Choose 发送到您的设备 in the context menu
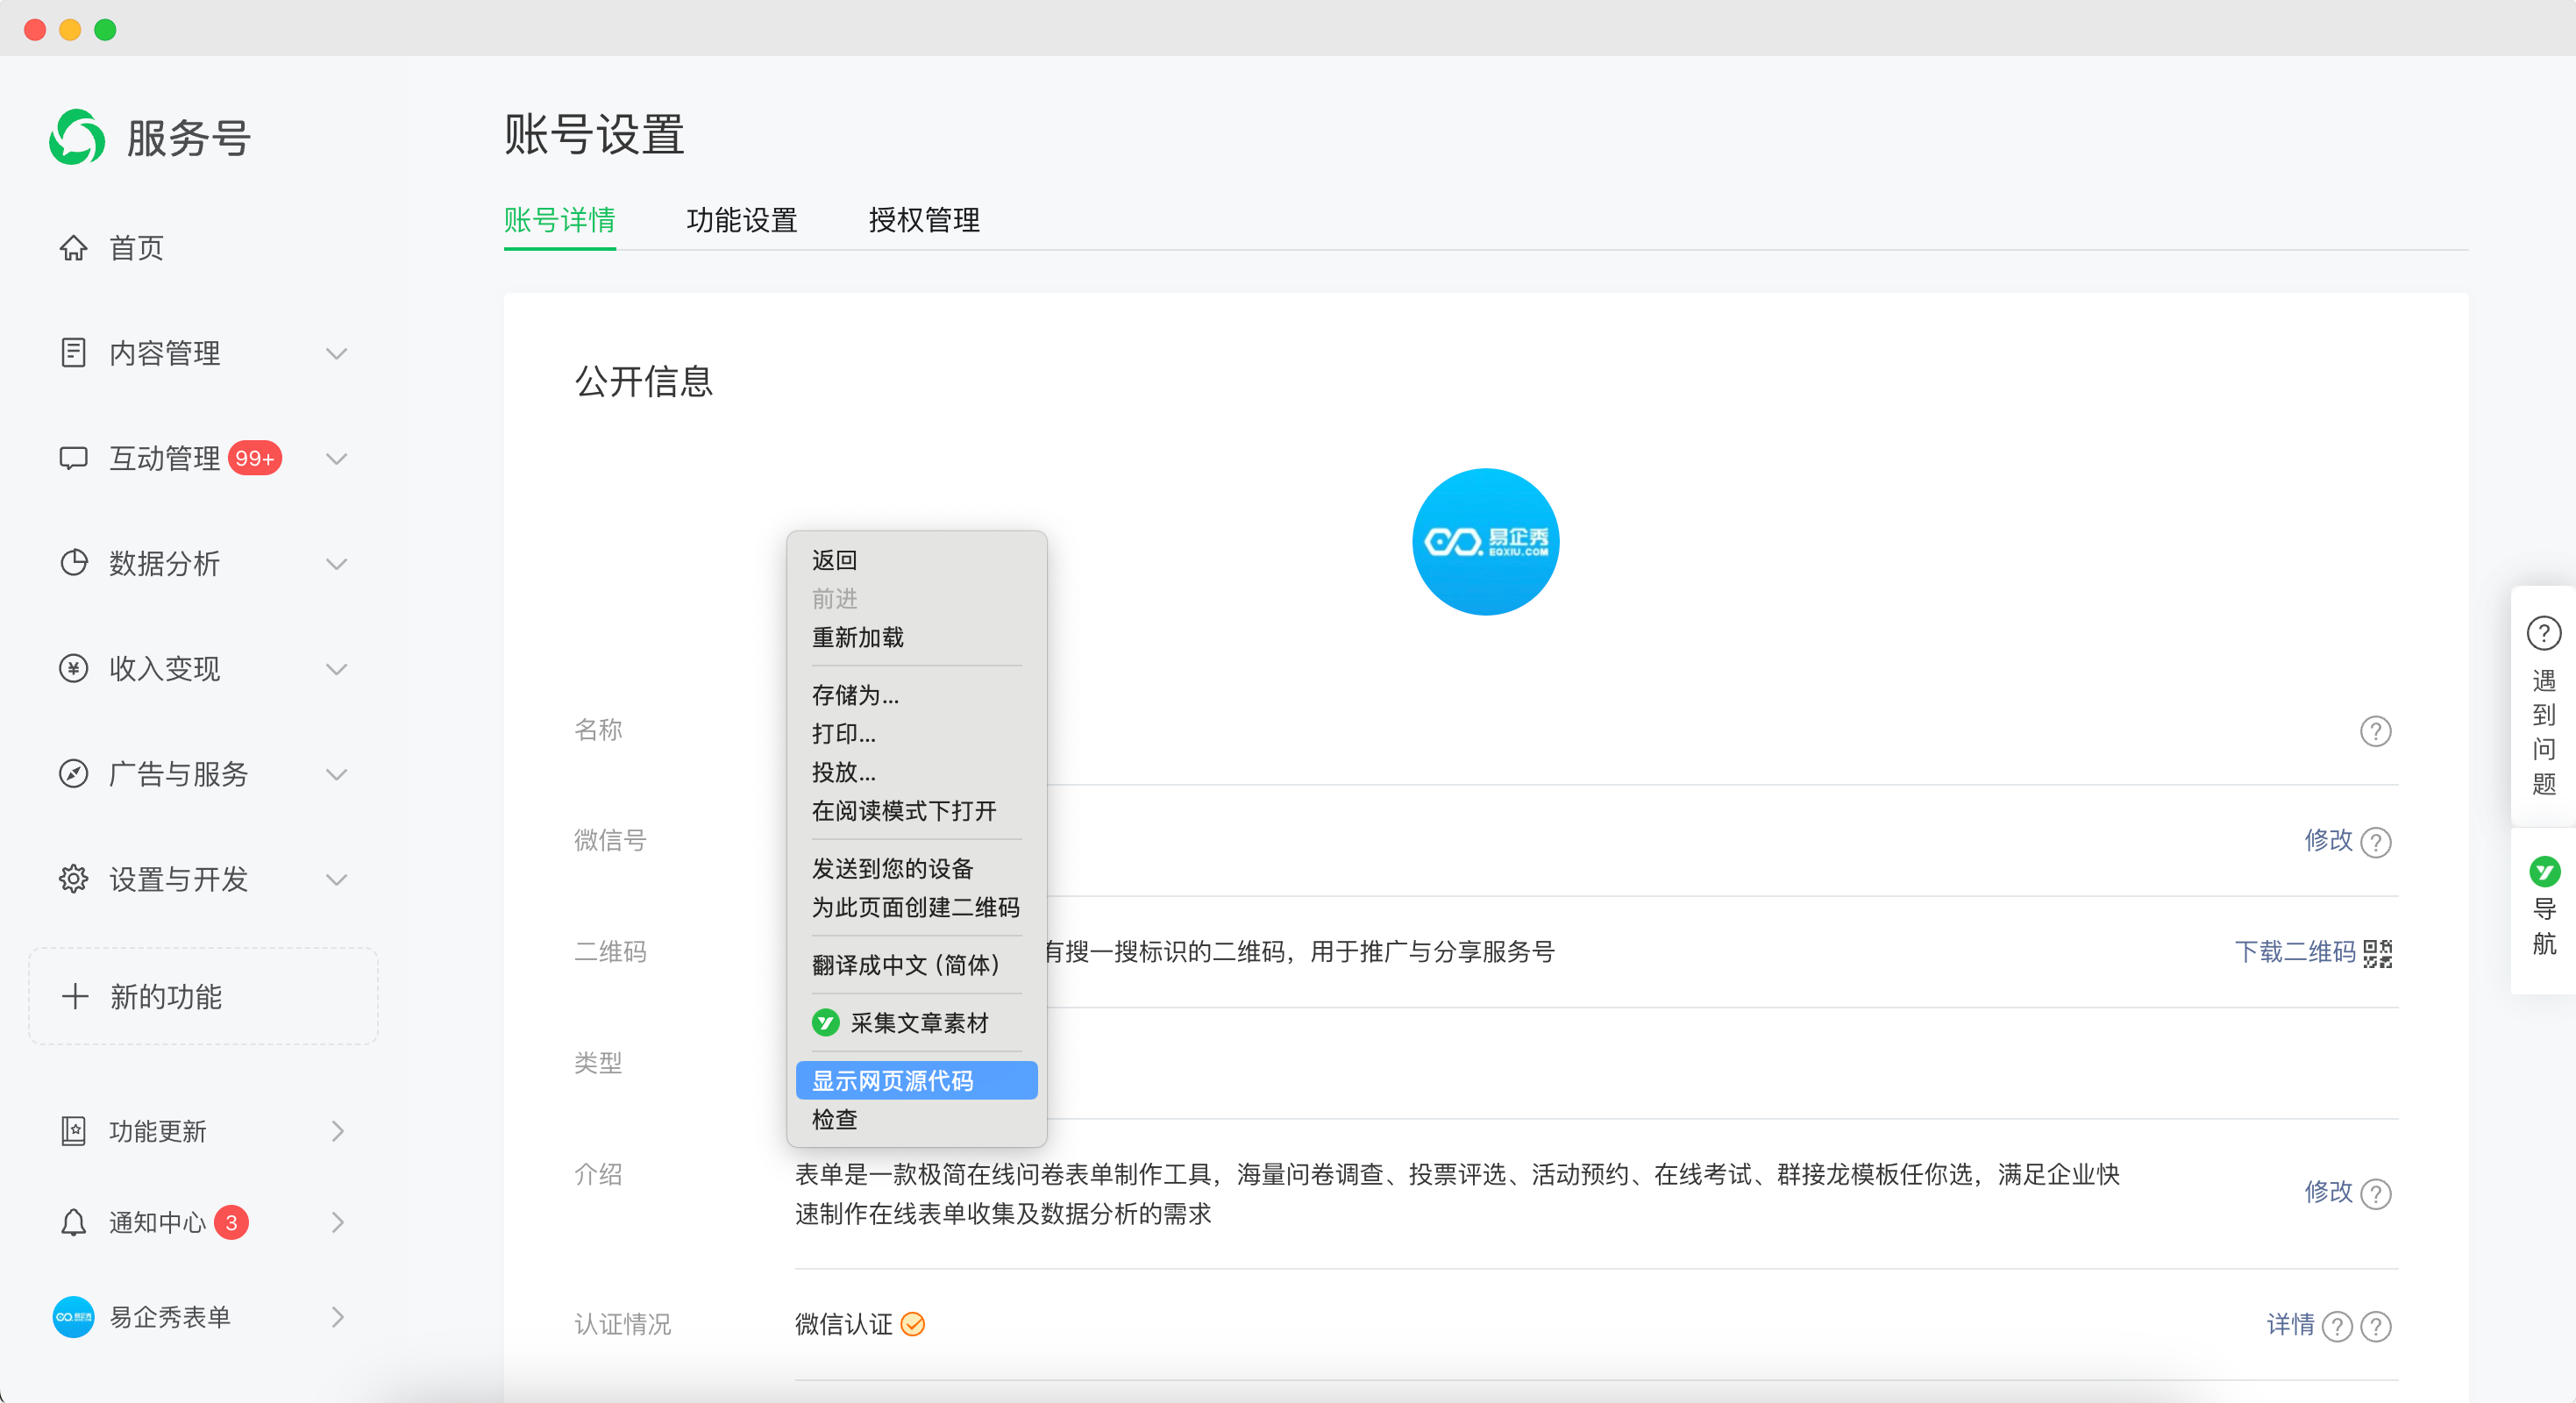The height and width of the screenshot is (1403, 2576). click(916, 868)
